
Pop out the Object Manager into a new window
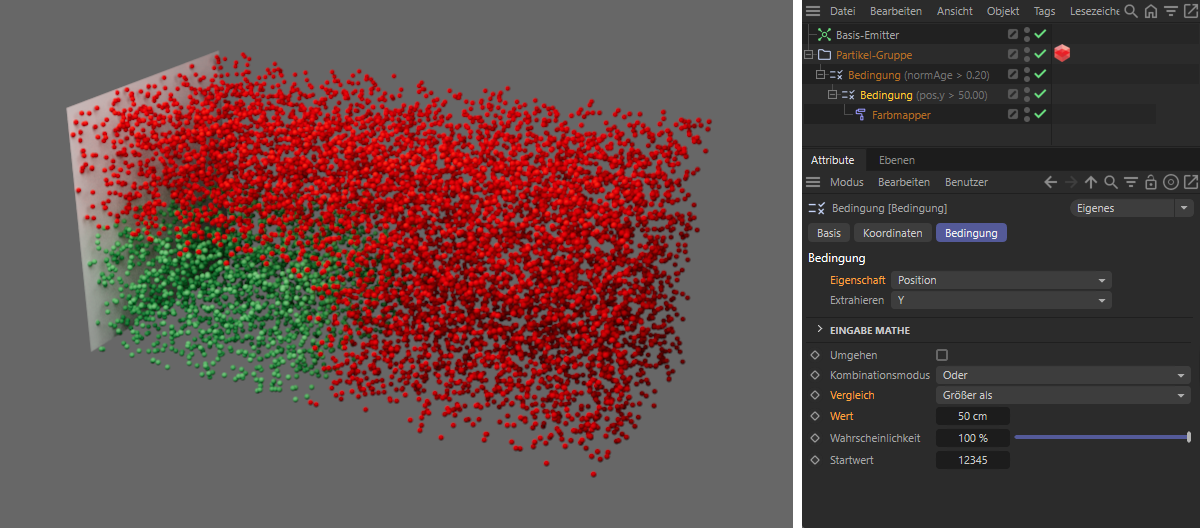click(1190, 11)
